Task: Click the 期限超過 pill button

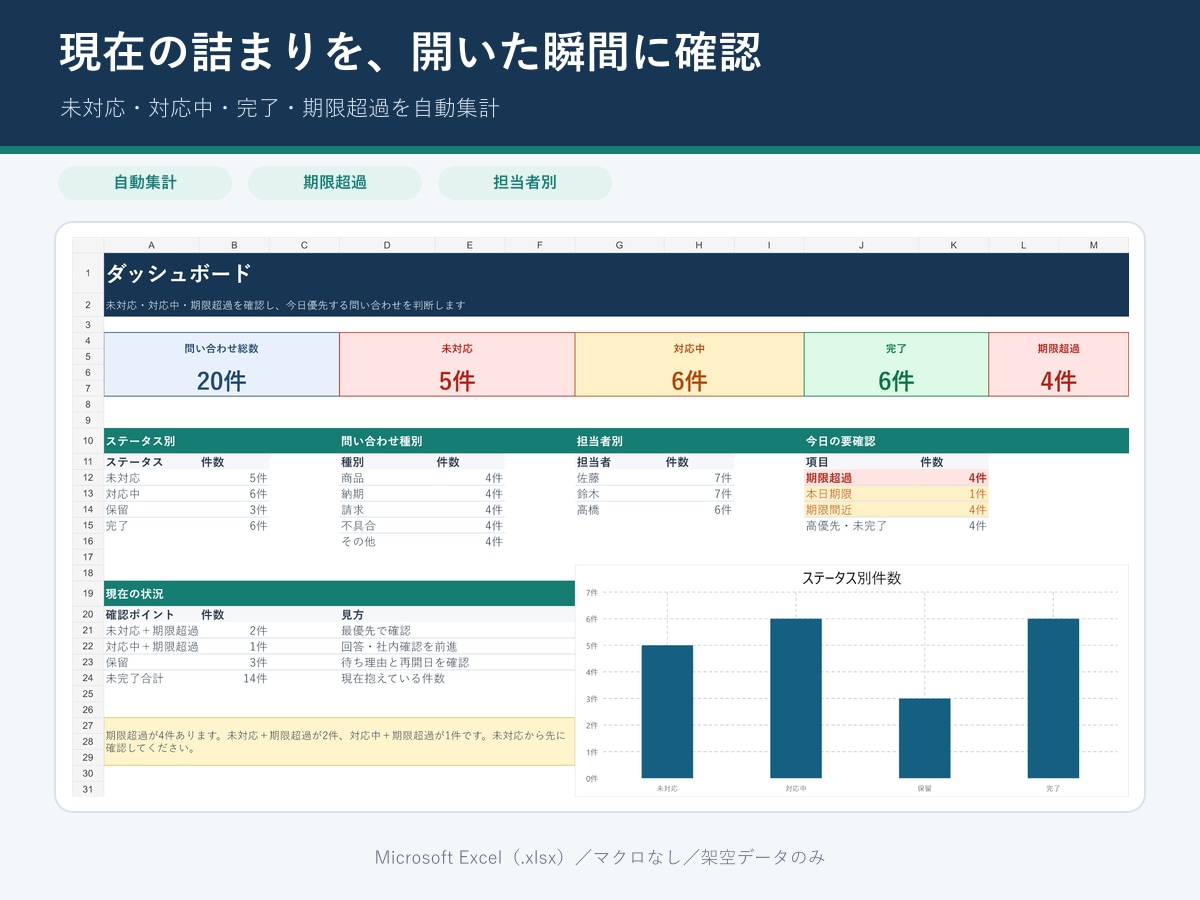Action: pos(335,183)
